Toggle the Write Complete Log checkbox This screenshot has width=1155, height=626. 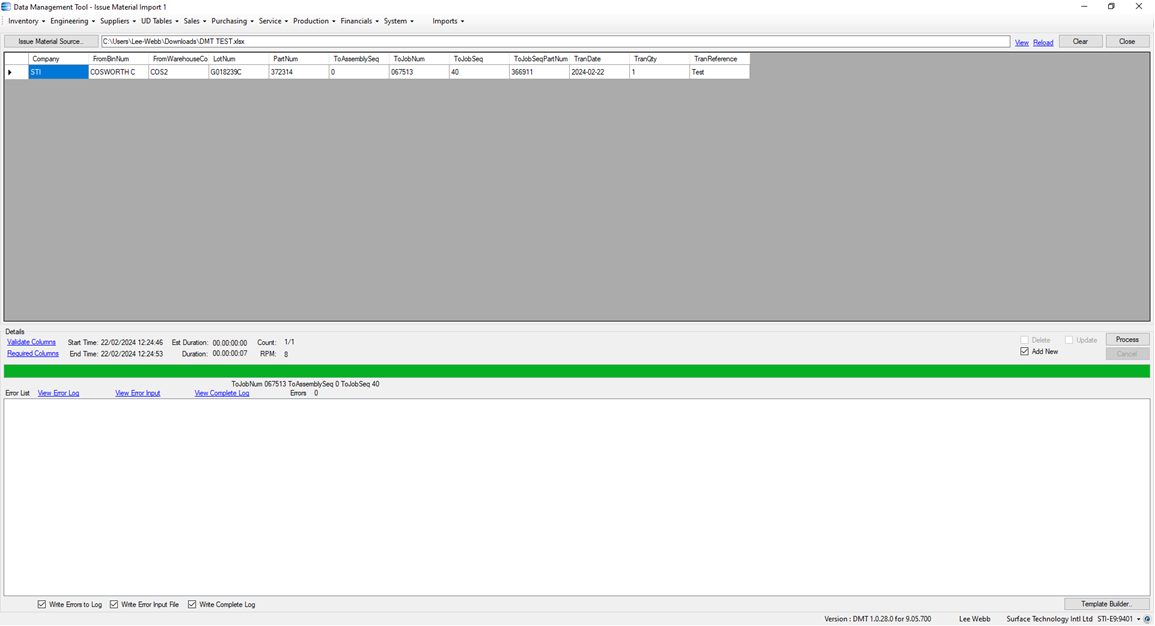tap(191, 603)
